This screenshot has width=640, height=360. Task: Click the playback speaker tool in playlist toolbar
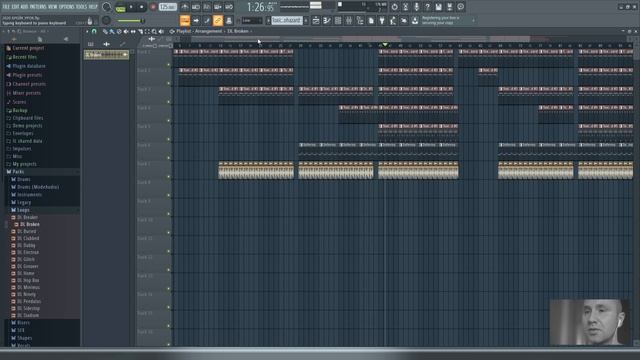click(161, 31)
